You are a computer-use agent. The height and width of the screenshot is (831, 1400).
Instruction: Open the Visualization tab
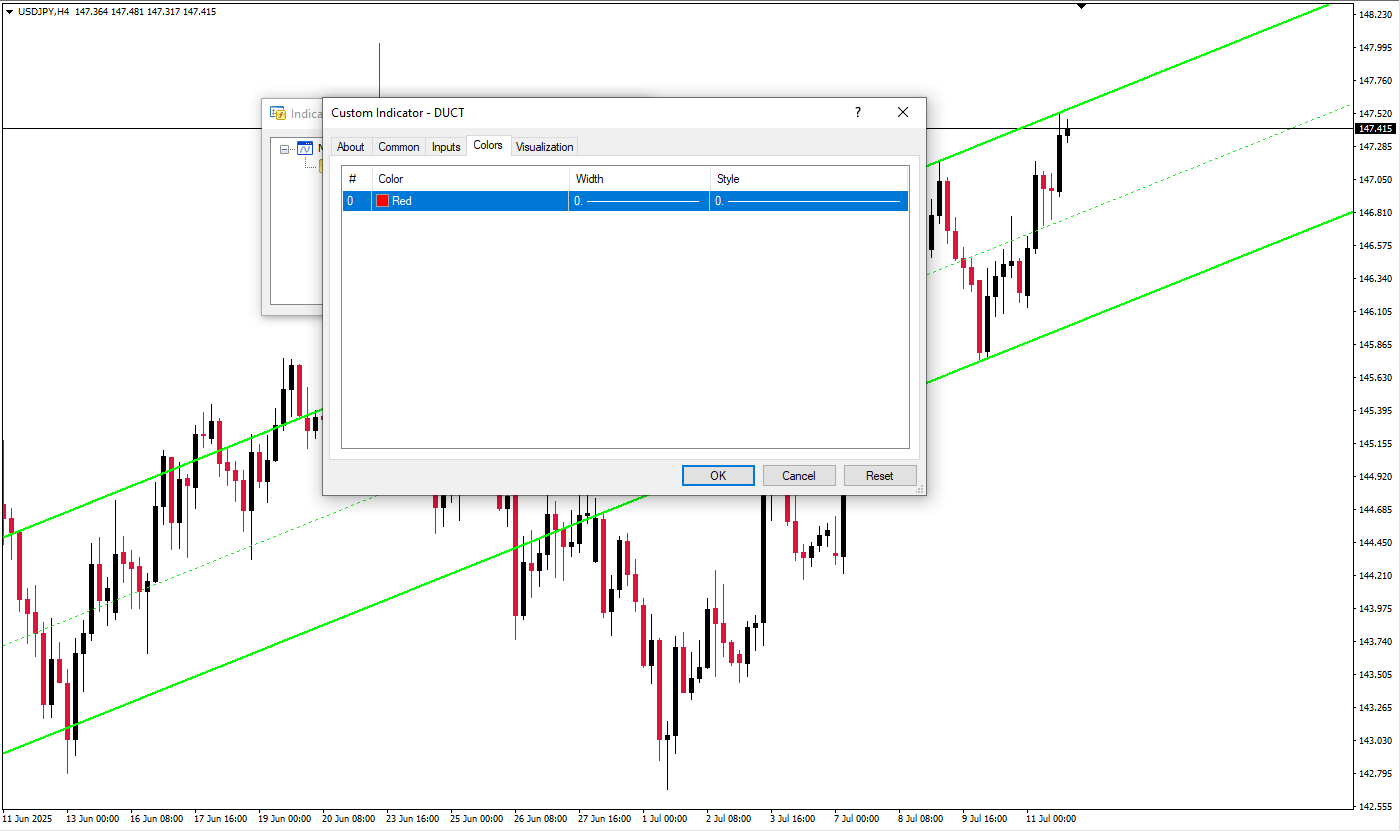point(544,147)
